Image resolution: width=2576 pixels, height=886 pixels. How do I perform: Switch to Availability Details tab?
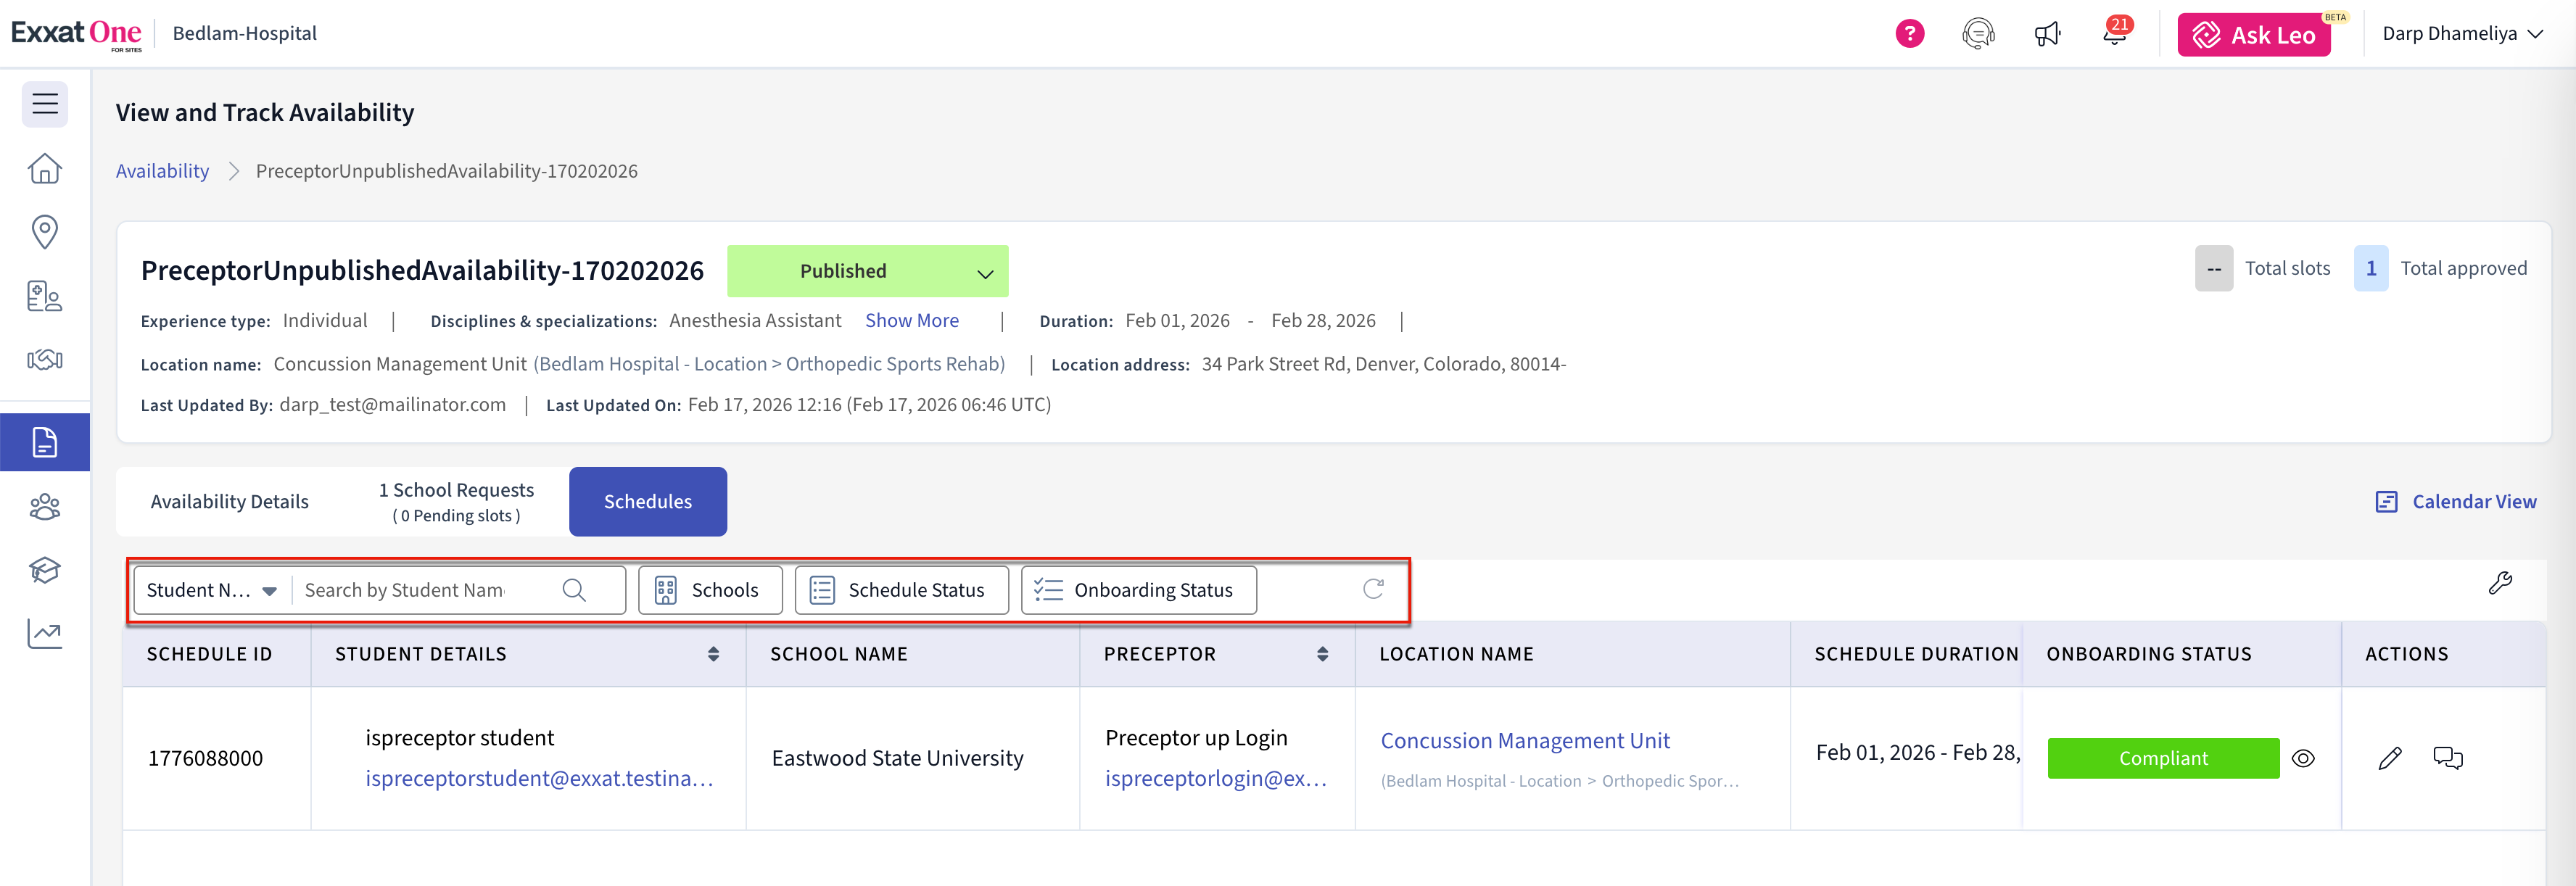click(229, 502)
